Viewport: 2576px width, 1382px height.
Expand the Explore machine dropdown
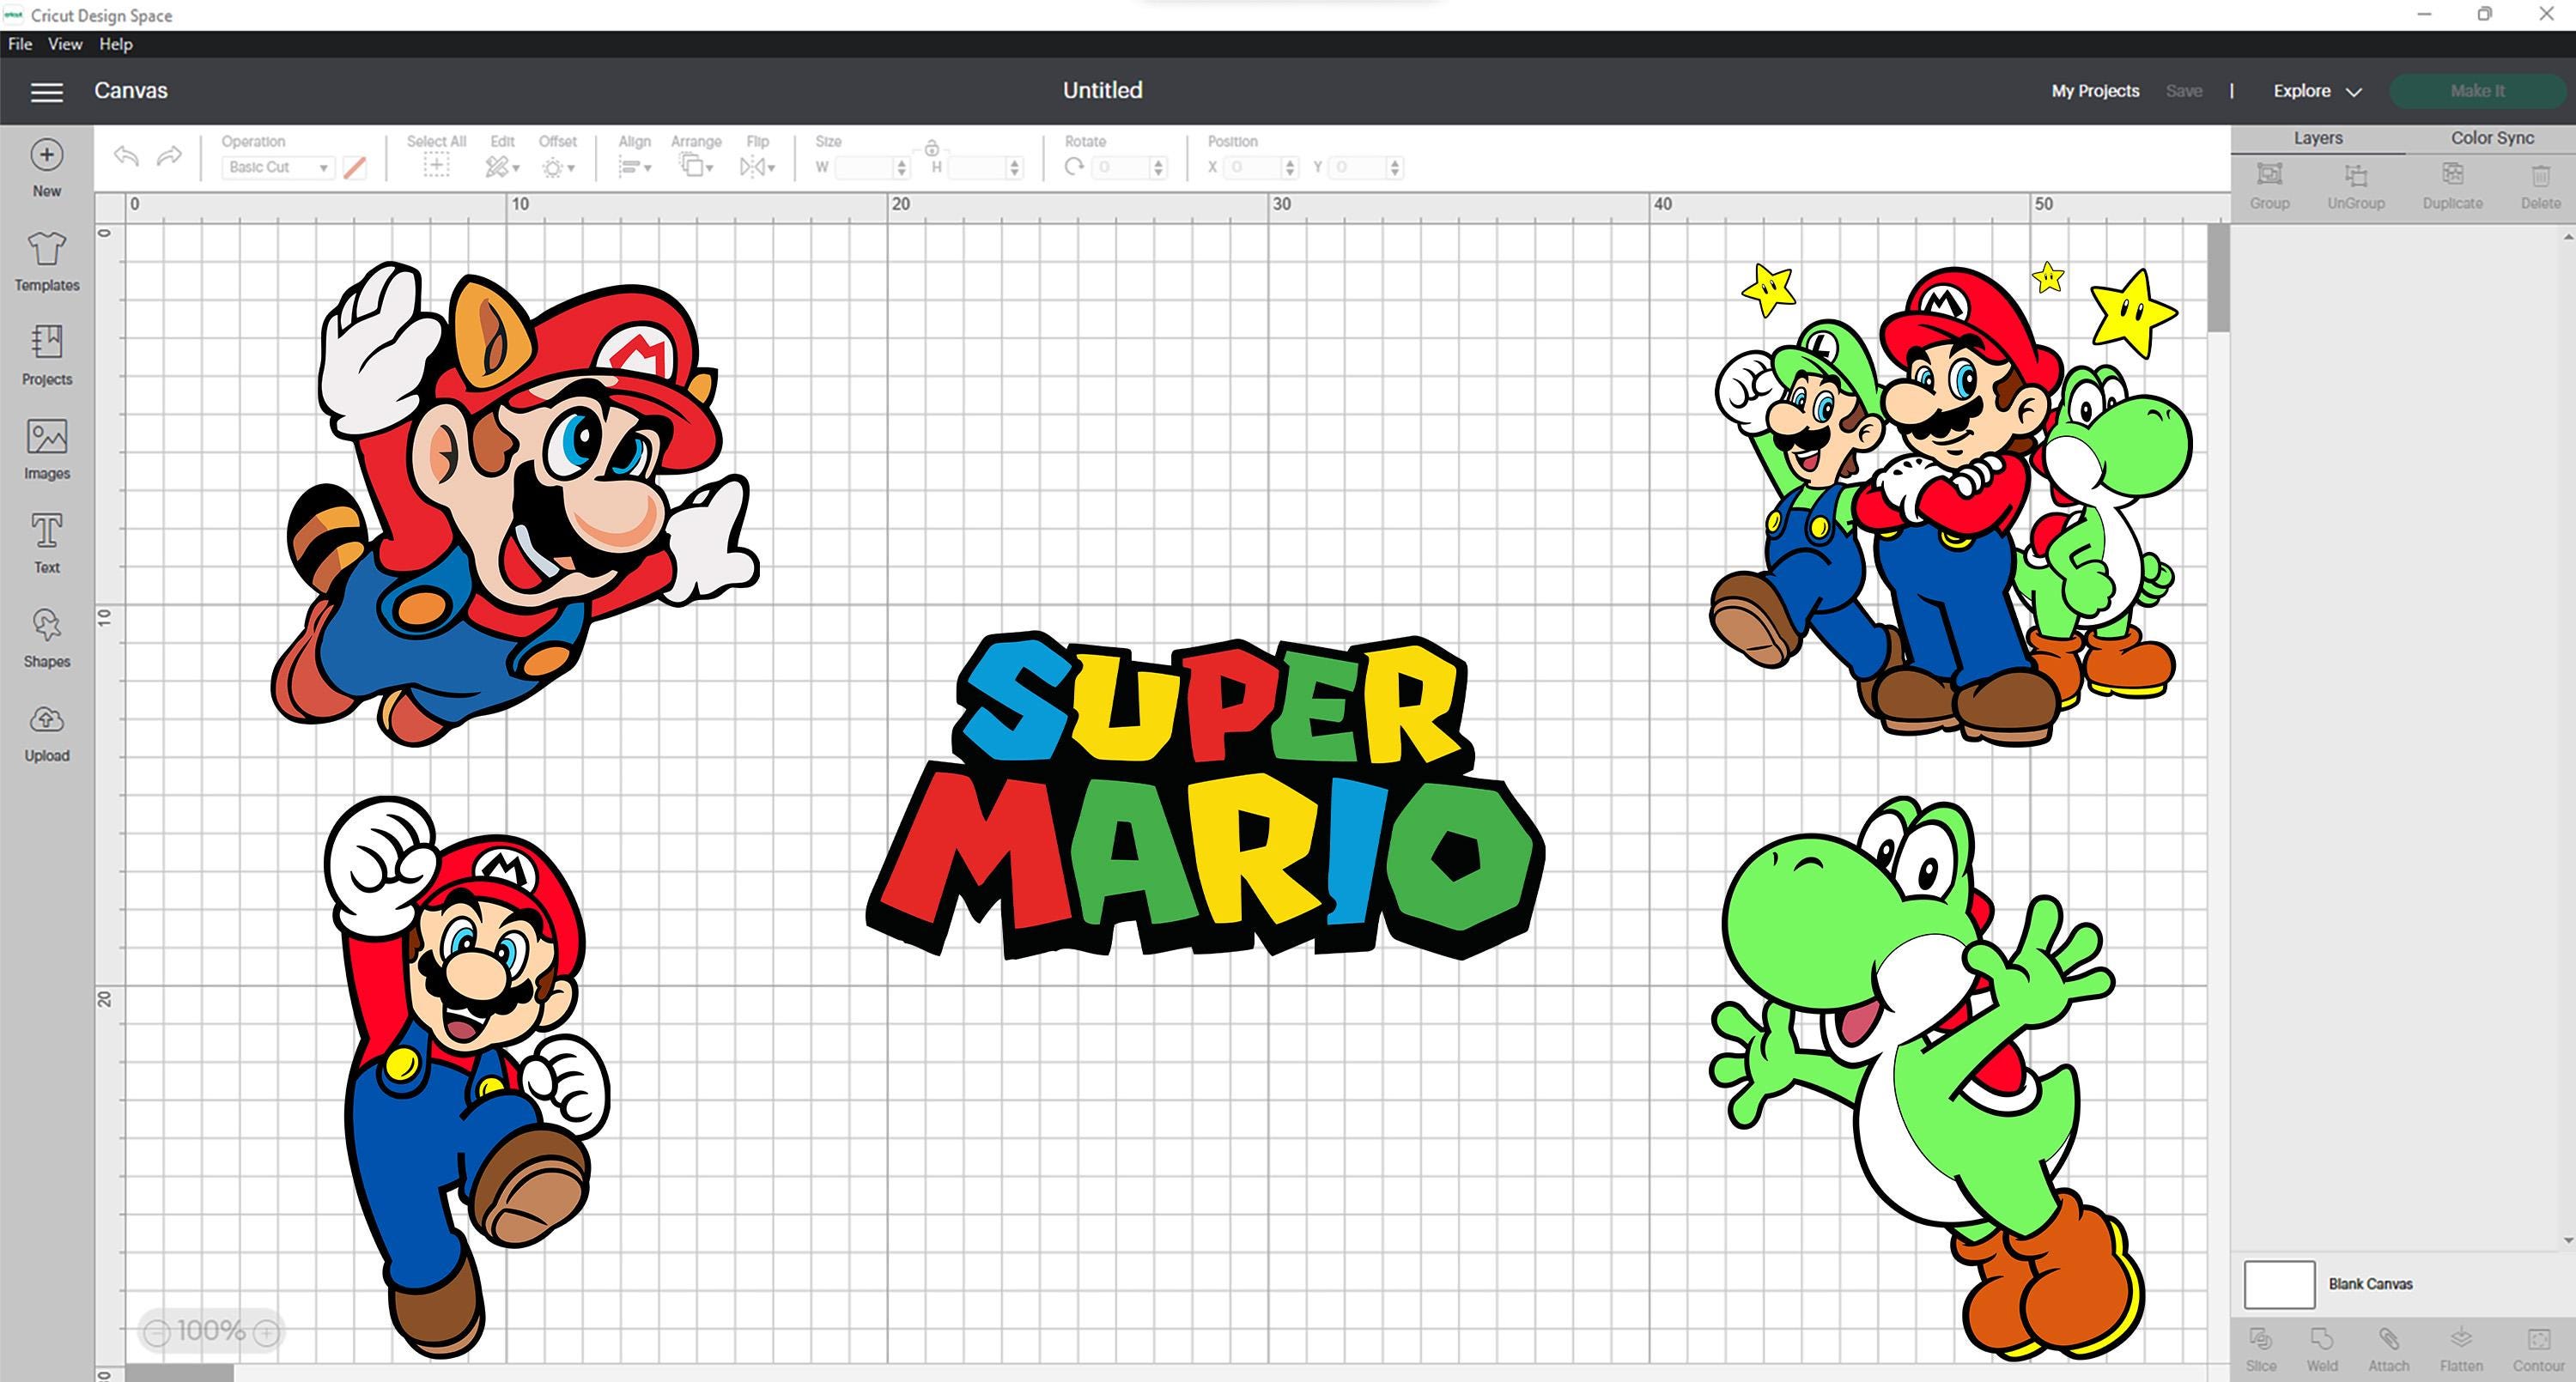pyautogui.click(x=2317, y=91)
